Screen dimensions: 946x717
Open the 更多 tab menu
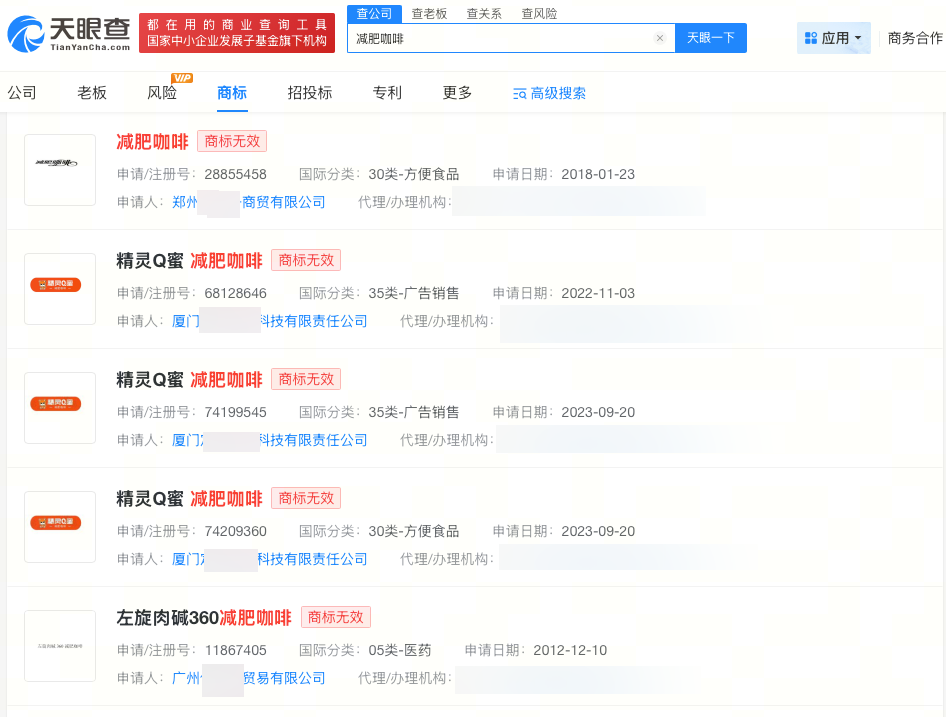[x=457, y=92]
